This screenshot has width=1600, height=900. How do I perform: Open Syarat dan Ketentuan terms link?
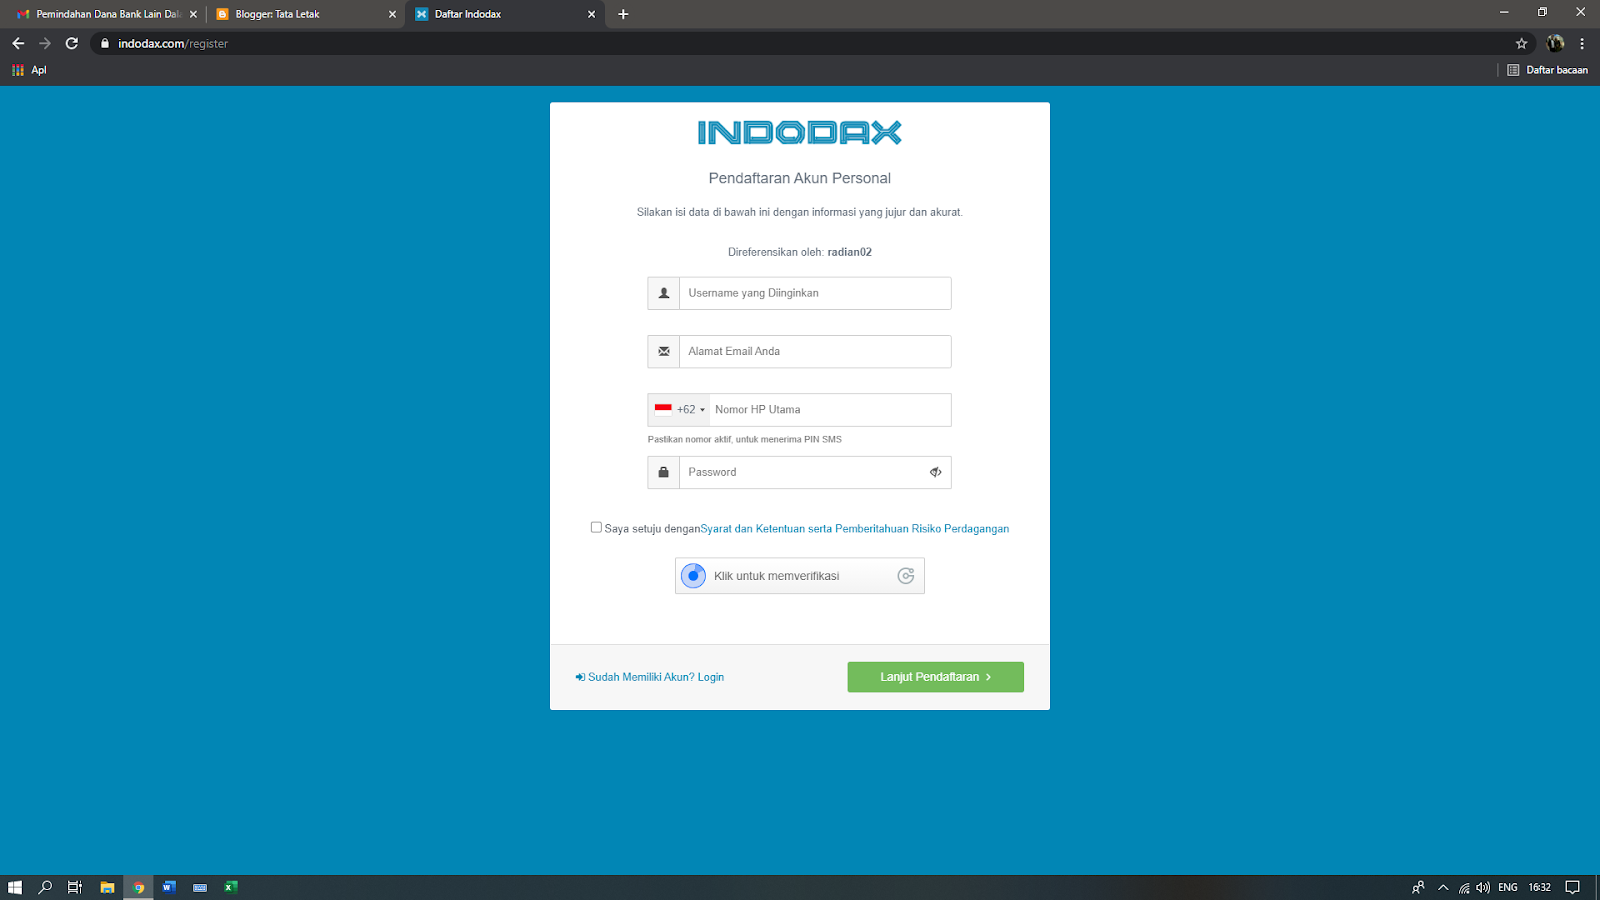855,529
